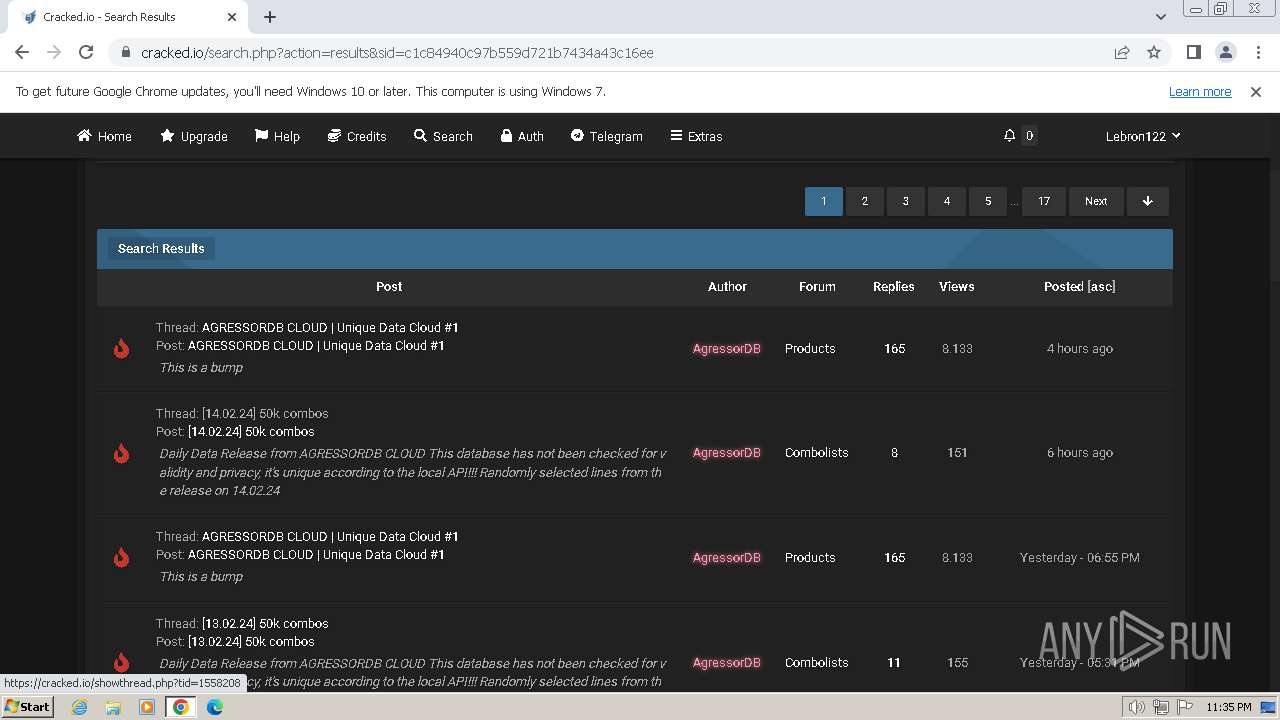Open the volume control tray icon
1280x720 pixels.
pos(1137,707)
